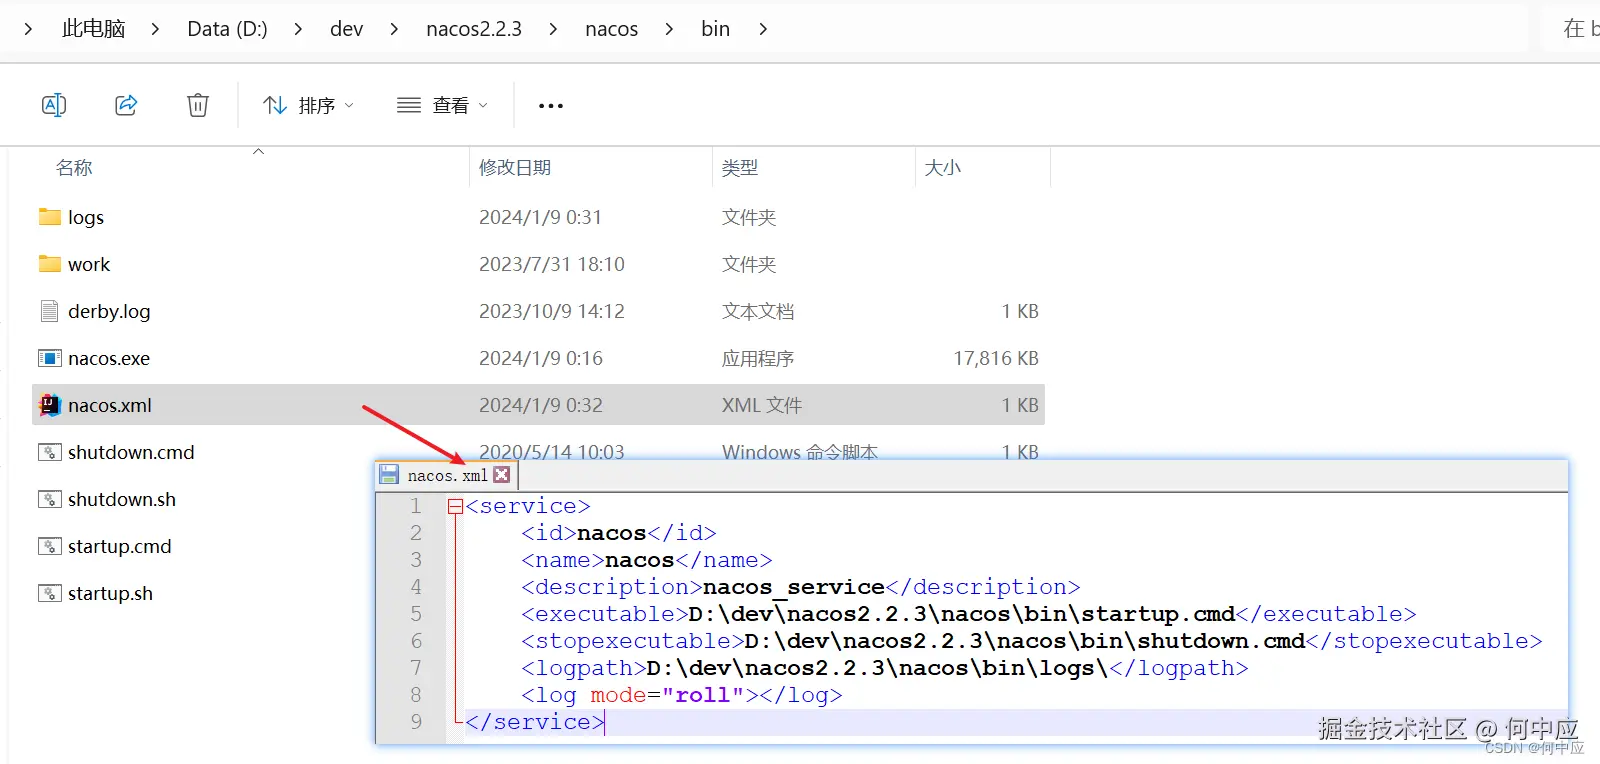Click the 2024/1/9 0:32 date cell
The image size is (1600, 764).
(x=541, y=405)
